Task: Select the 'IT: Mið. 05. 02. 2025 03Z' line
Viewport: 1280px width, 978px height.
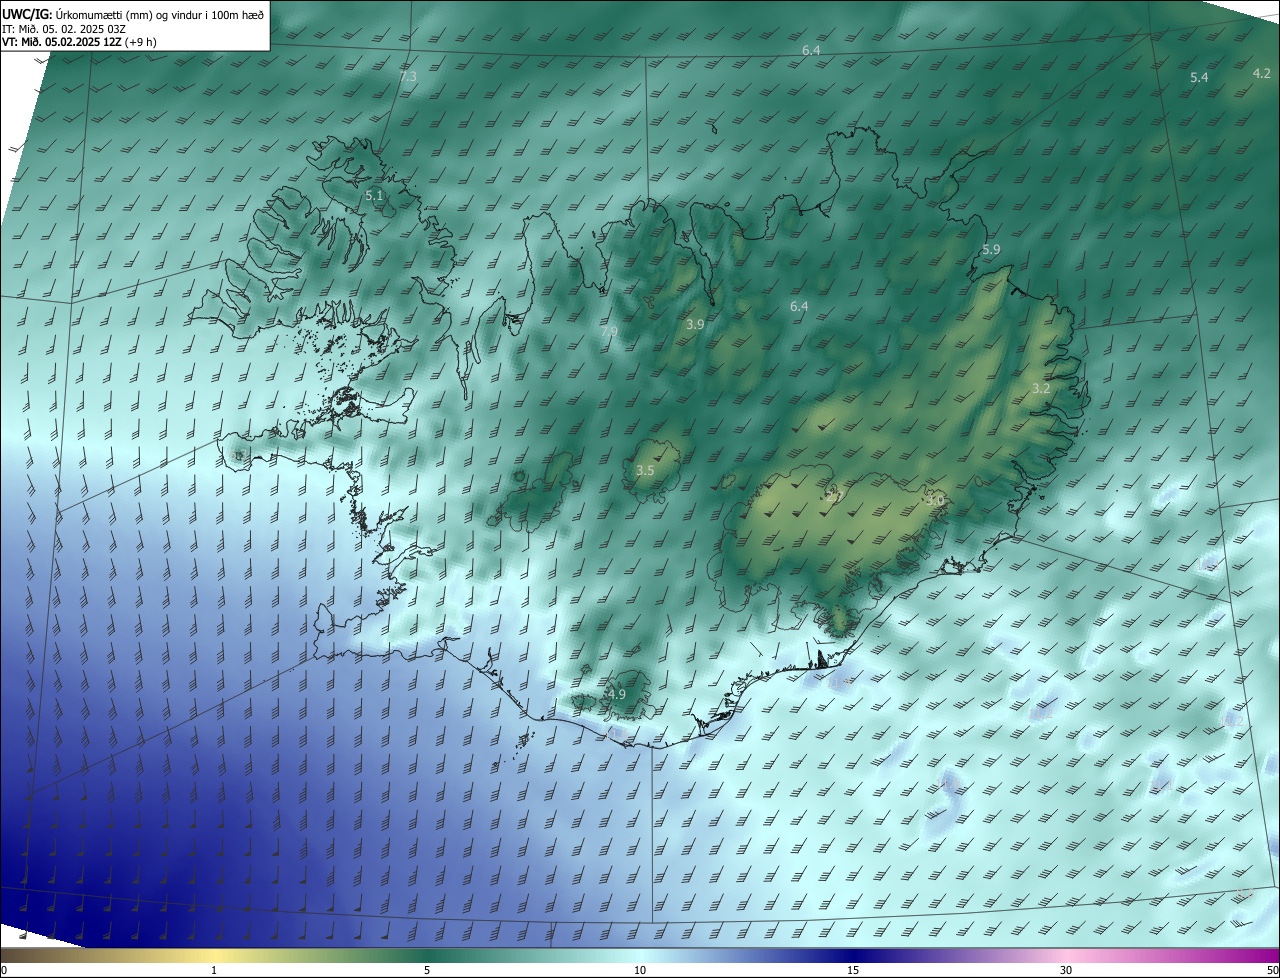Action: pyautogui.click(x=64, y=29)
